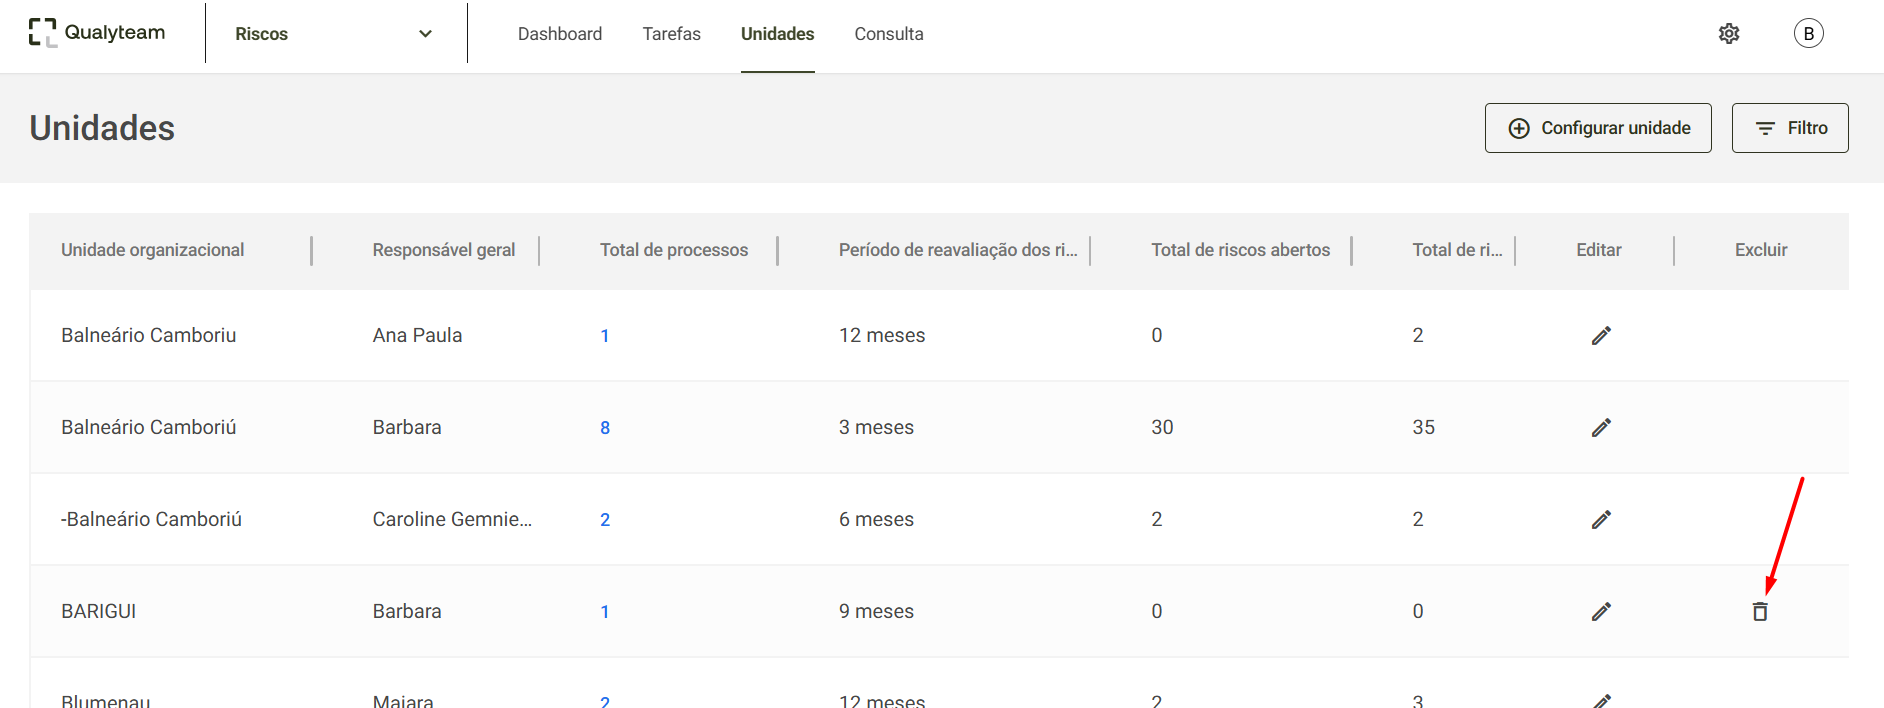Screen dimensions: 1884x708
Task: Edit the -Balneário Camboriú unit of Caroline
Action: click(x=1601, y=520)
